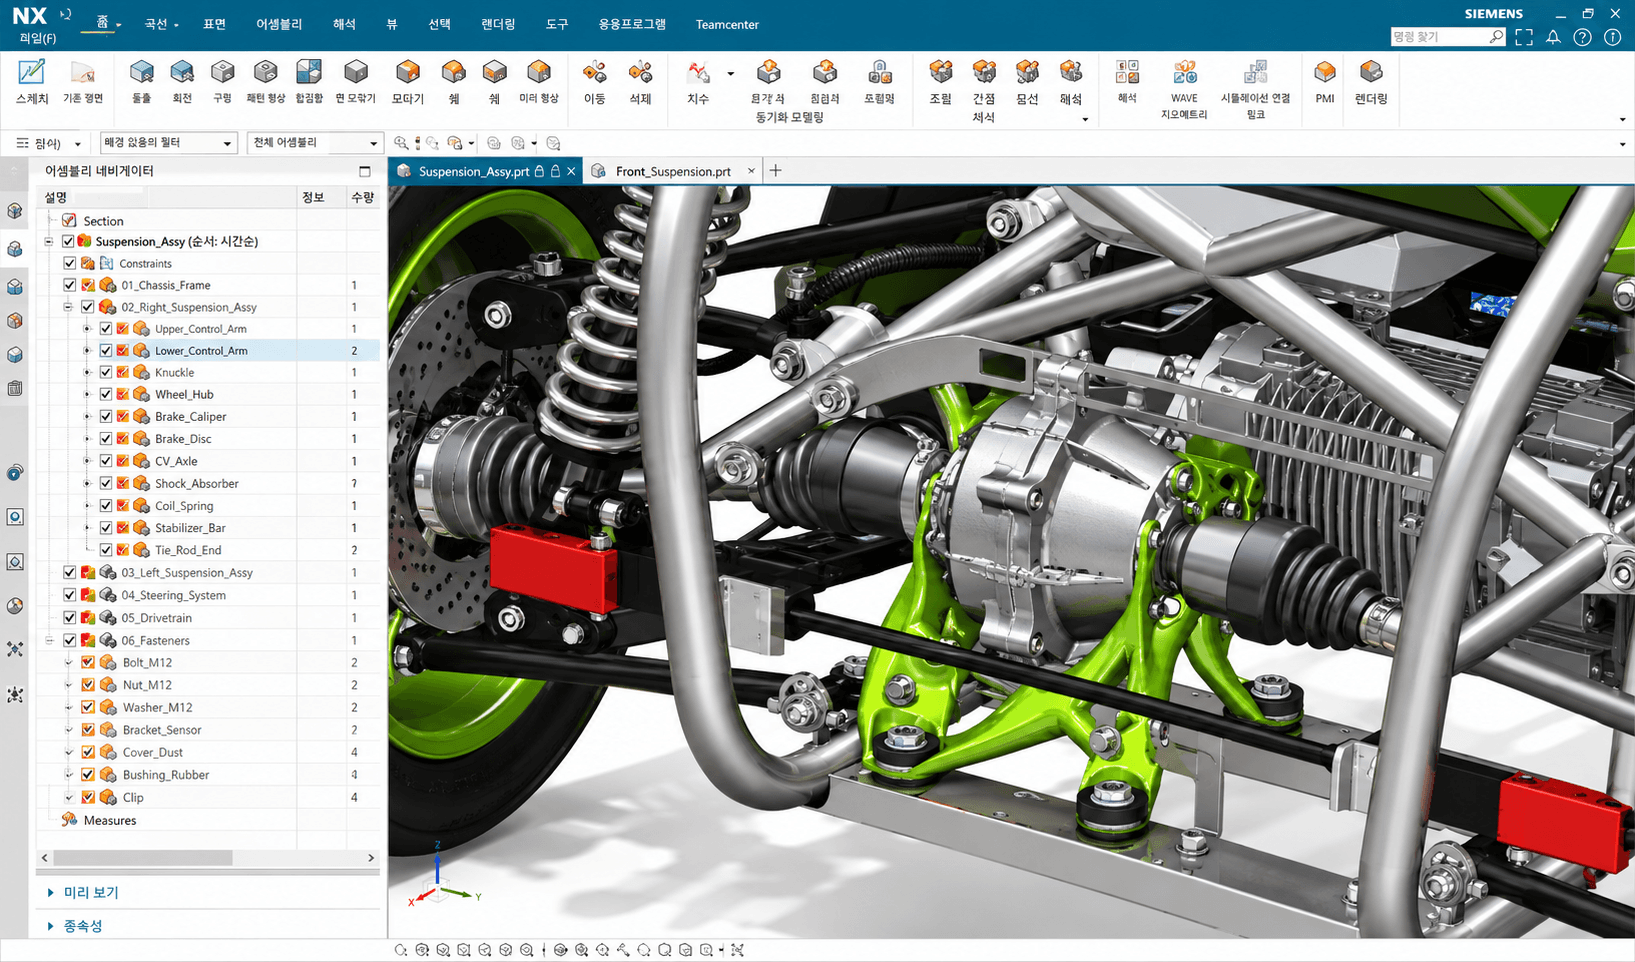Select the 04_Steering_System tree row
Viewport: 1635px width, 962px height.
[208, 595]
